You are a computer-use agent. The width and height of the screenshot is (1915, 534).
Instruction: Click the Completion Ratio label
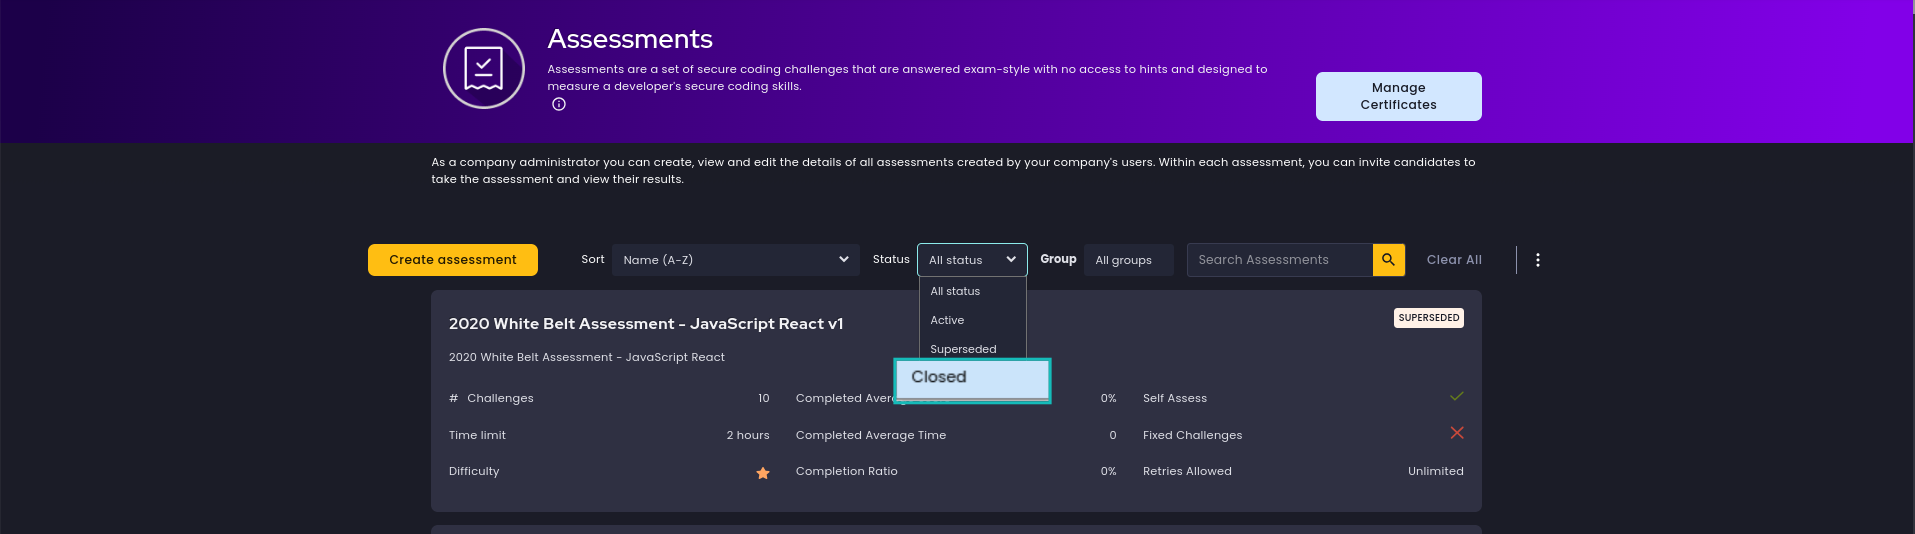coord(847,471)
